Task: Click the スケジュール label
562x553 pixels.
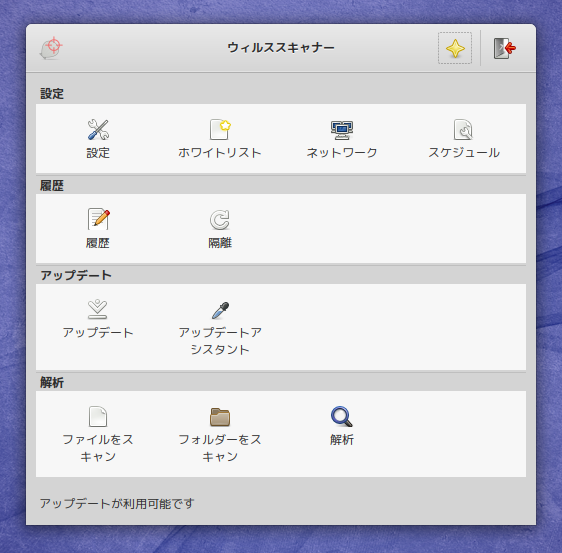Action: [x=463, y=153]
